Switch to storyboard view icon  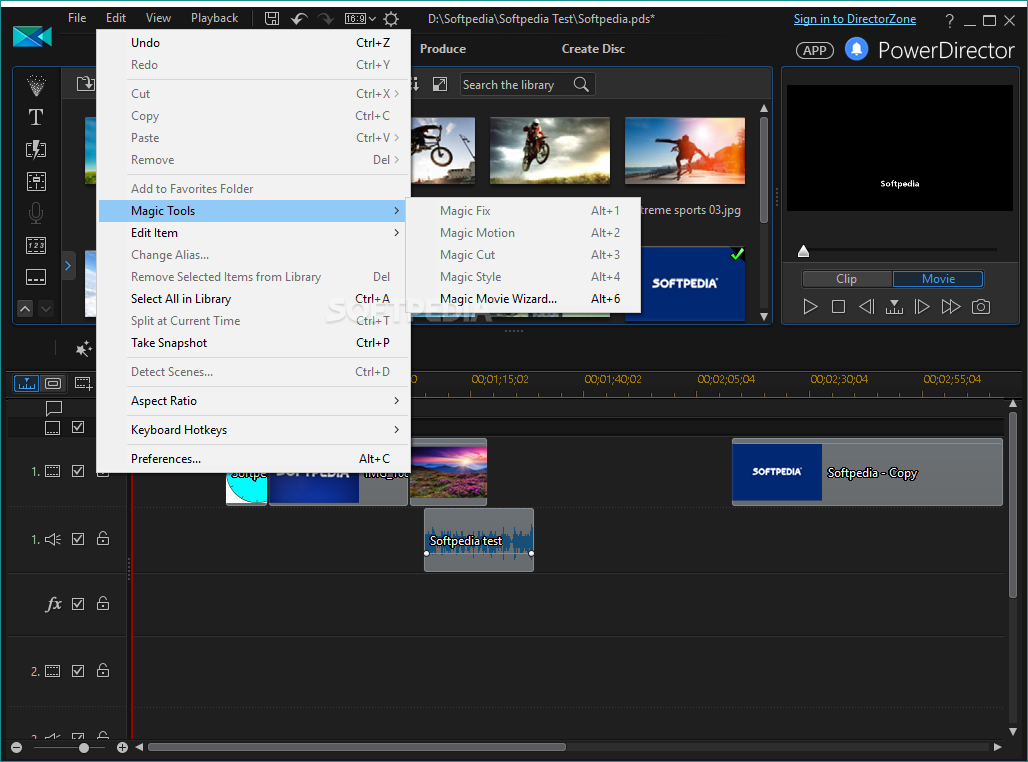(53, 383)
